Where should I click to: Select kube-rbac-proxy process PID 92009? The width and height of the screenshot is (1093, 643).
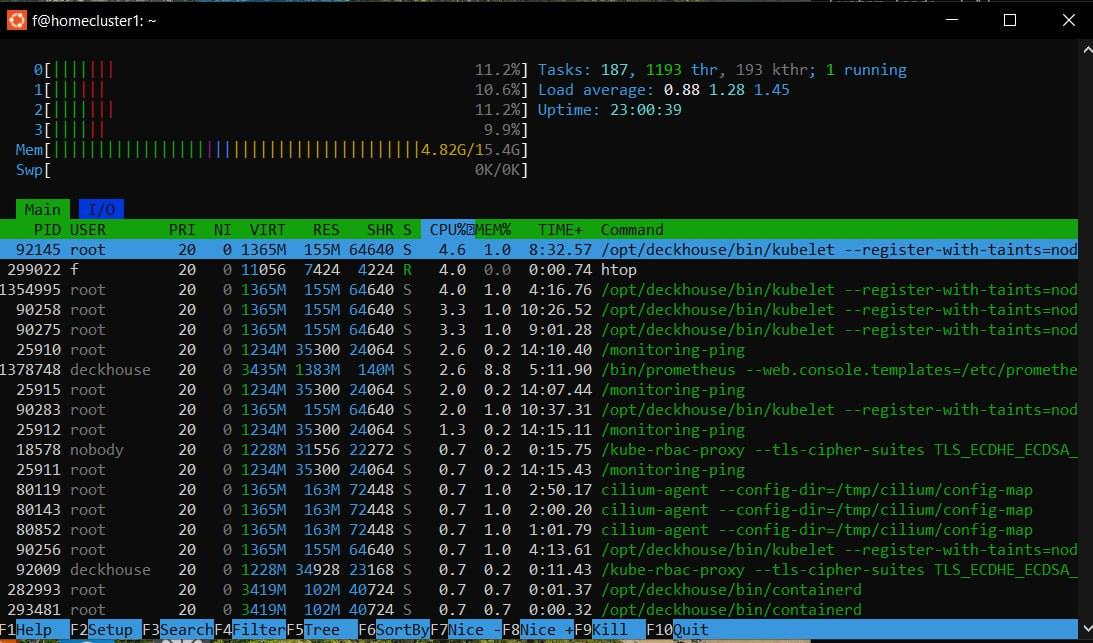pos(539,570)
